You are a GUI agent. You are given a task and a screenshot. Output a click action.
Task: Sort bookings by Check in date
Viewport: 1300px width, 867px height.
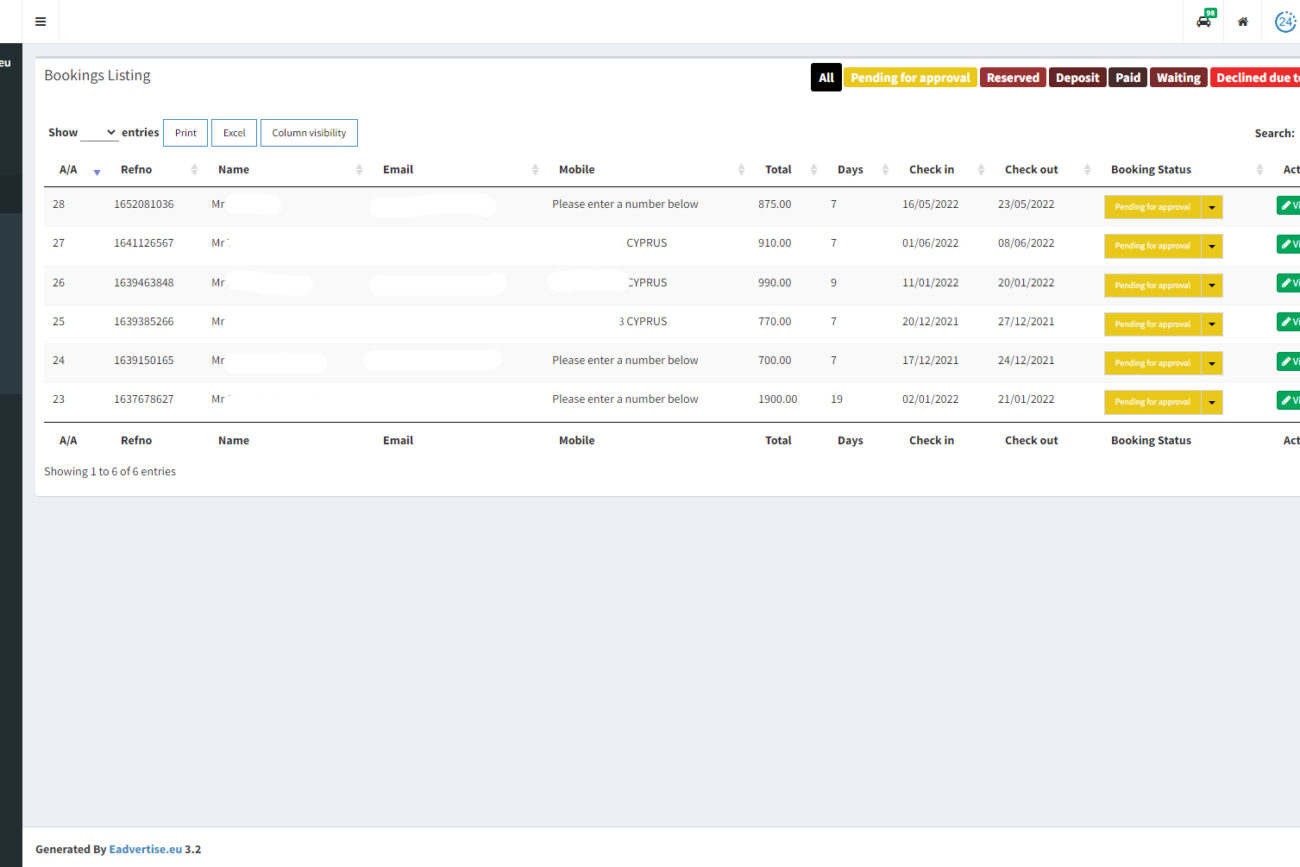pos(931,170)
